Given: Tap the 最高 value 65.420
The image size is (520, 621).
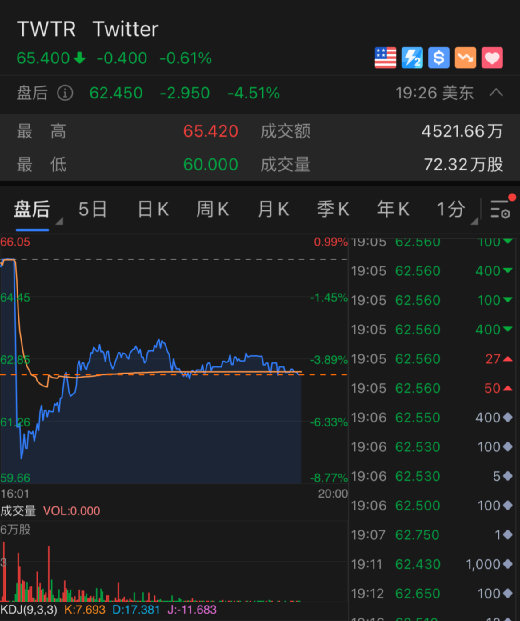Looking at the screenshot, I should [211, 131].
